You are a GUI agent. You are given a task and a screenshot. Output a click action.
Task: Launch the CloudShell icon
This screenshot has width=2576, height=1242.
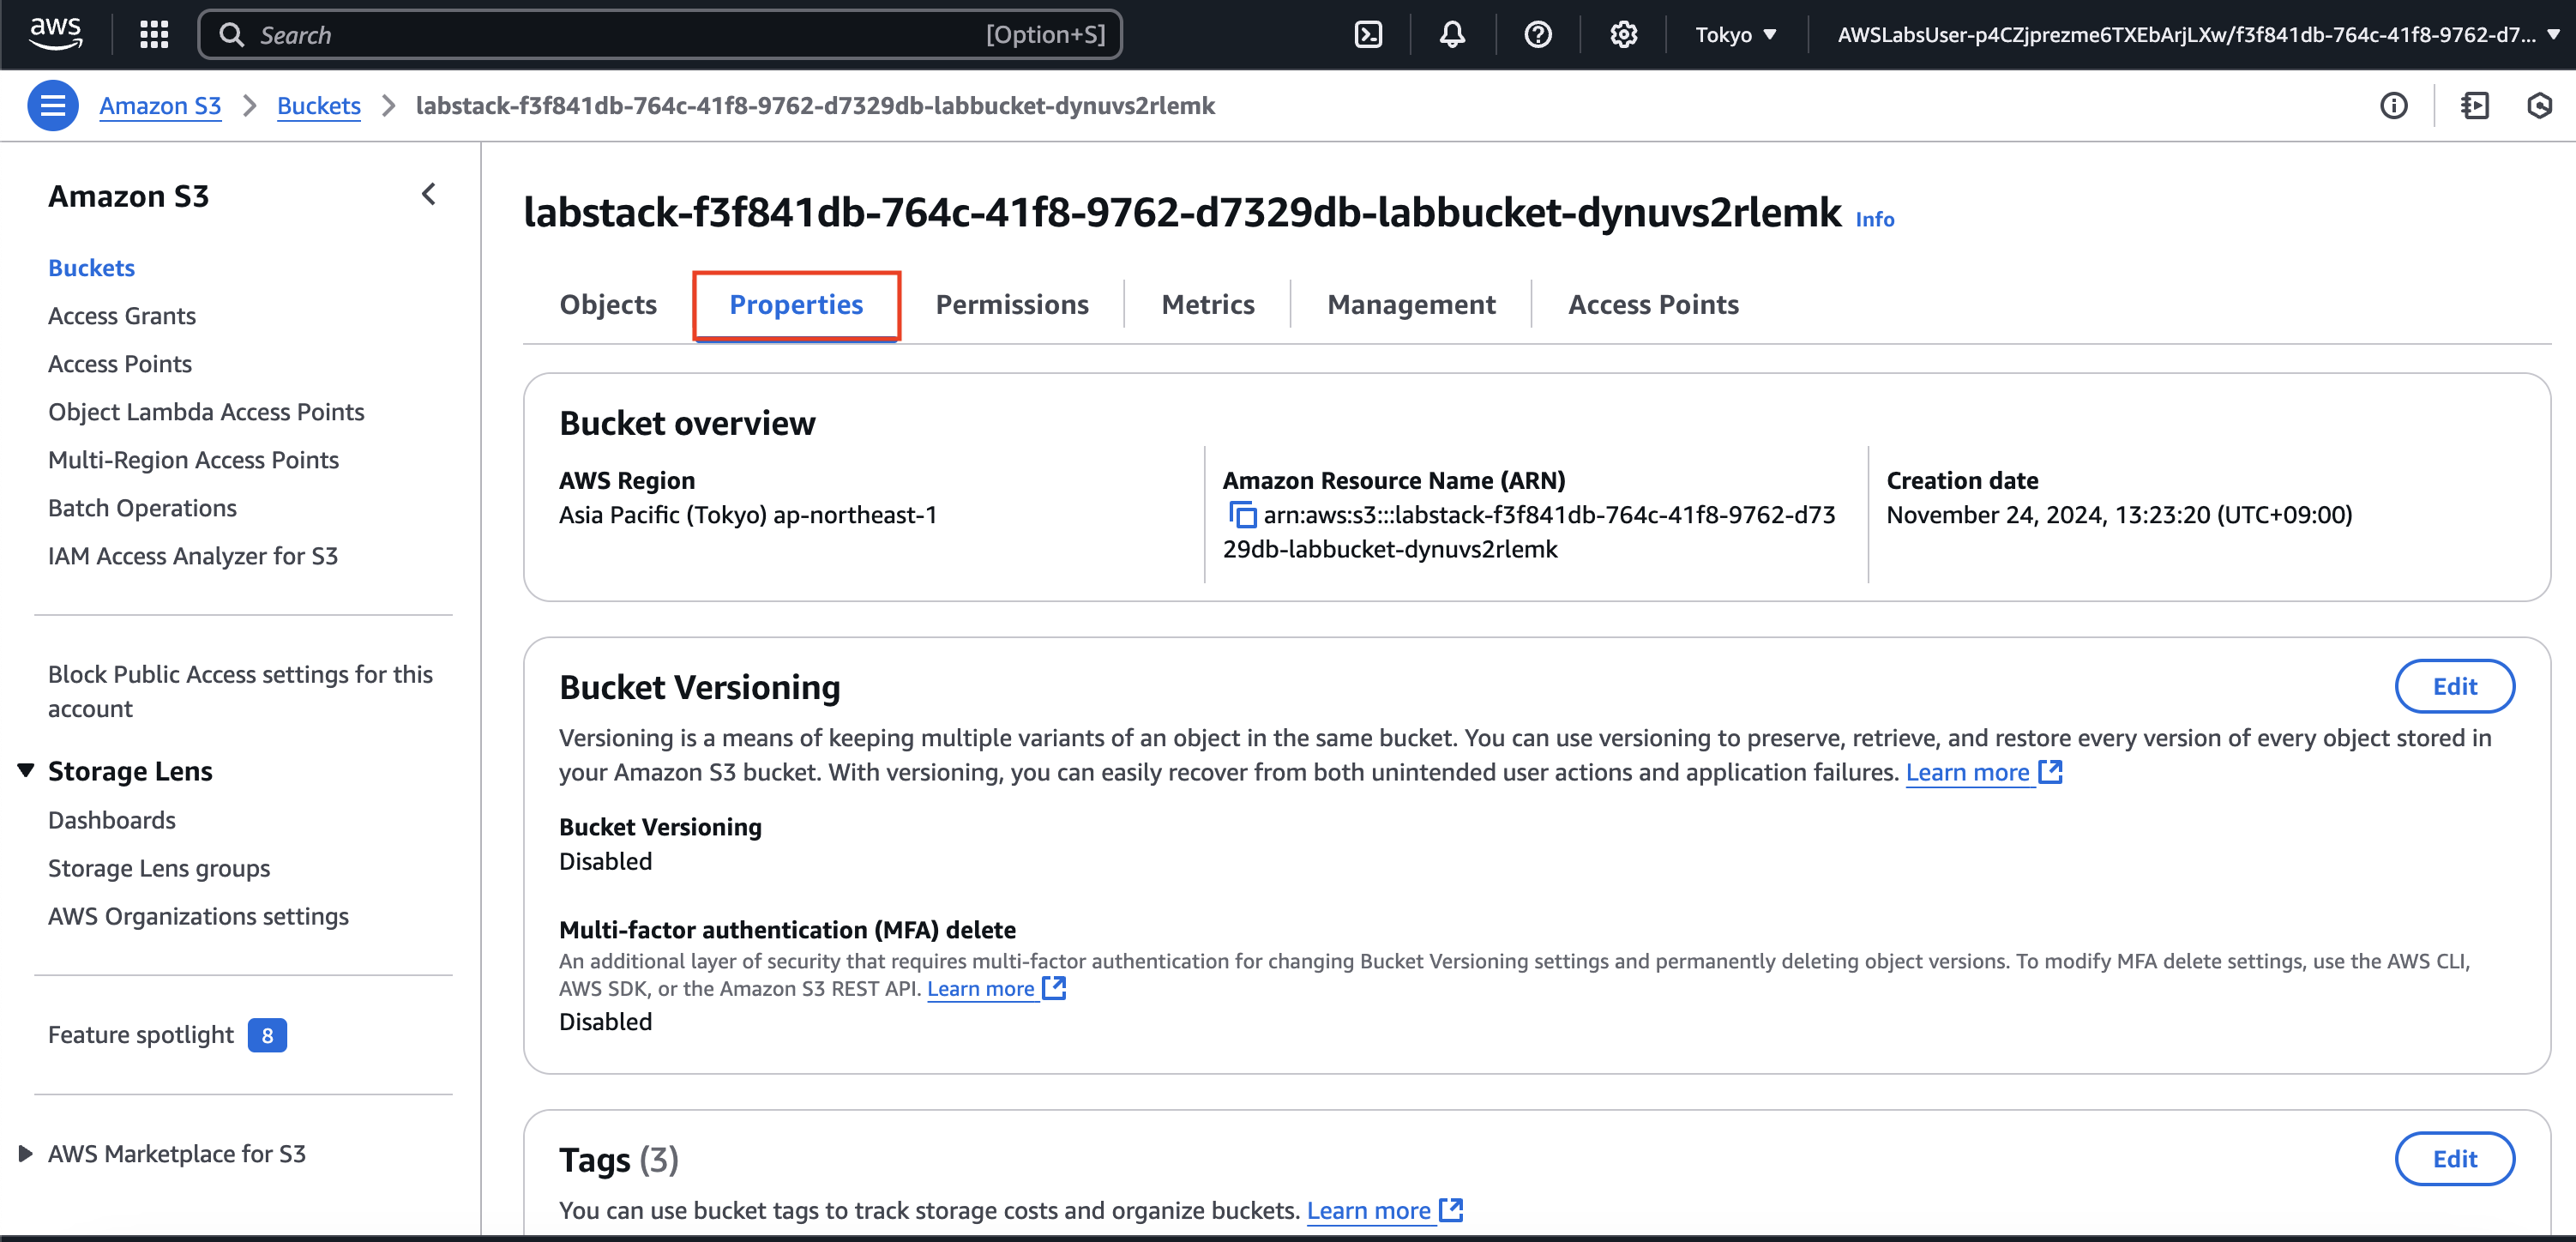[x=1368, y=35]
